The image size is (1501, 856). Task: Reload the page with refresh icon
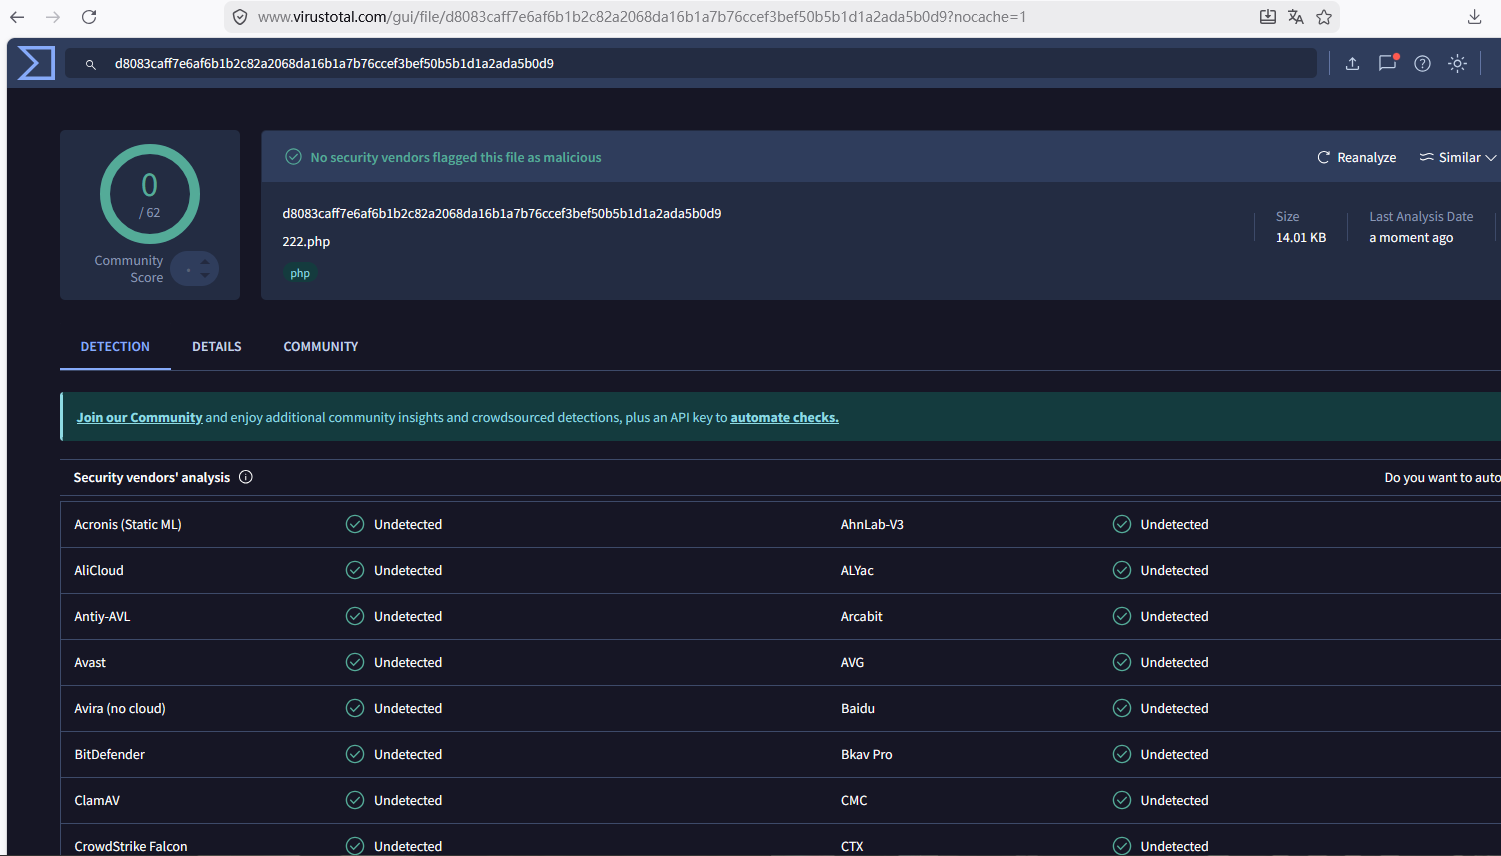point(89,17)
